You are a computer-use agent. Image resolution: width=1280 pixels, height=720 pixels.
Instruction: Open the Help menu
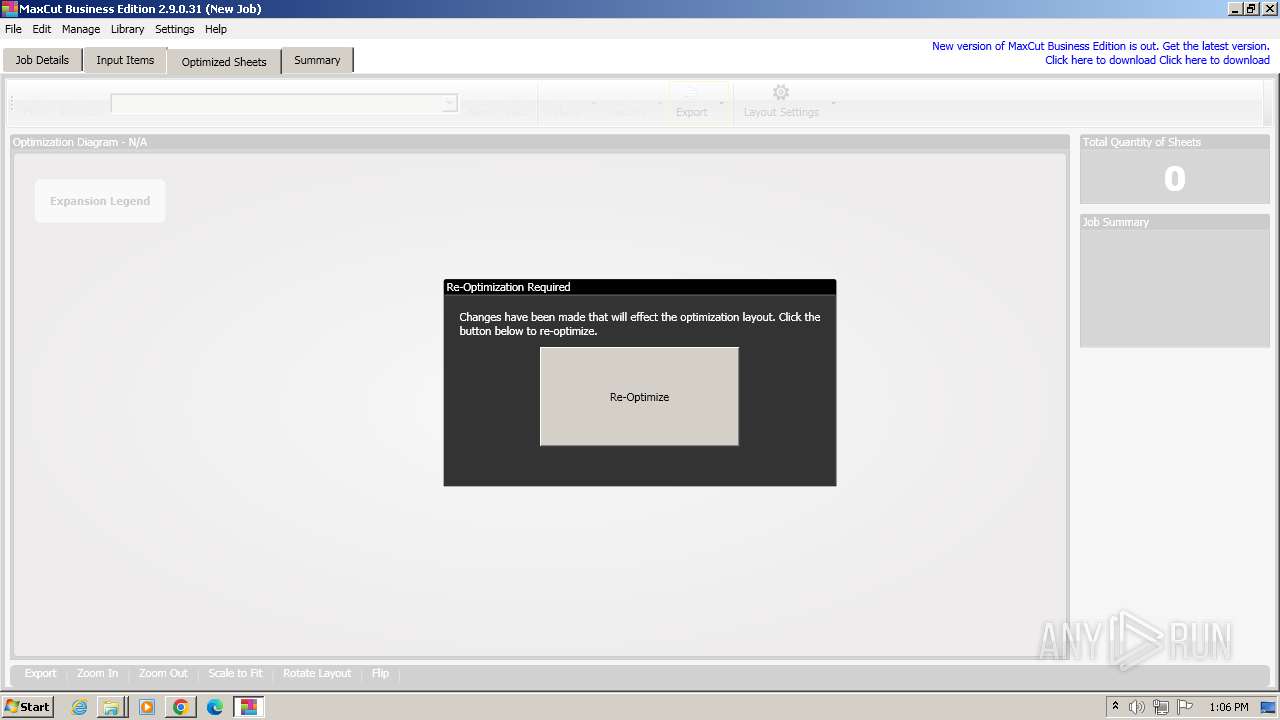point(216,29)
